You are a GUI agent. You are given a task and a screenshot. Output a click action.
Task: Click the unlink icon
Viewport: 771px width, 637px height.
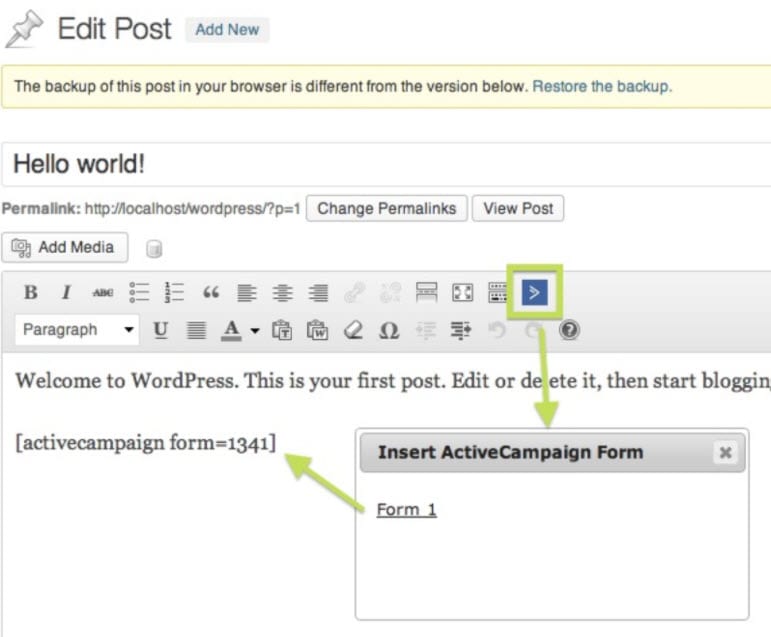pyautogui.click(x=390, y=293)
